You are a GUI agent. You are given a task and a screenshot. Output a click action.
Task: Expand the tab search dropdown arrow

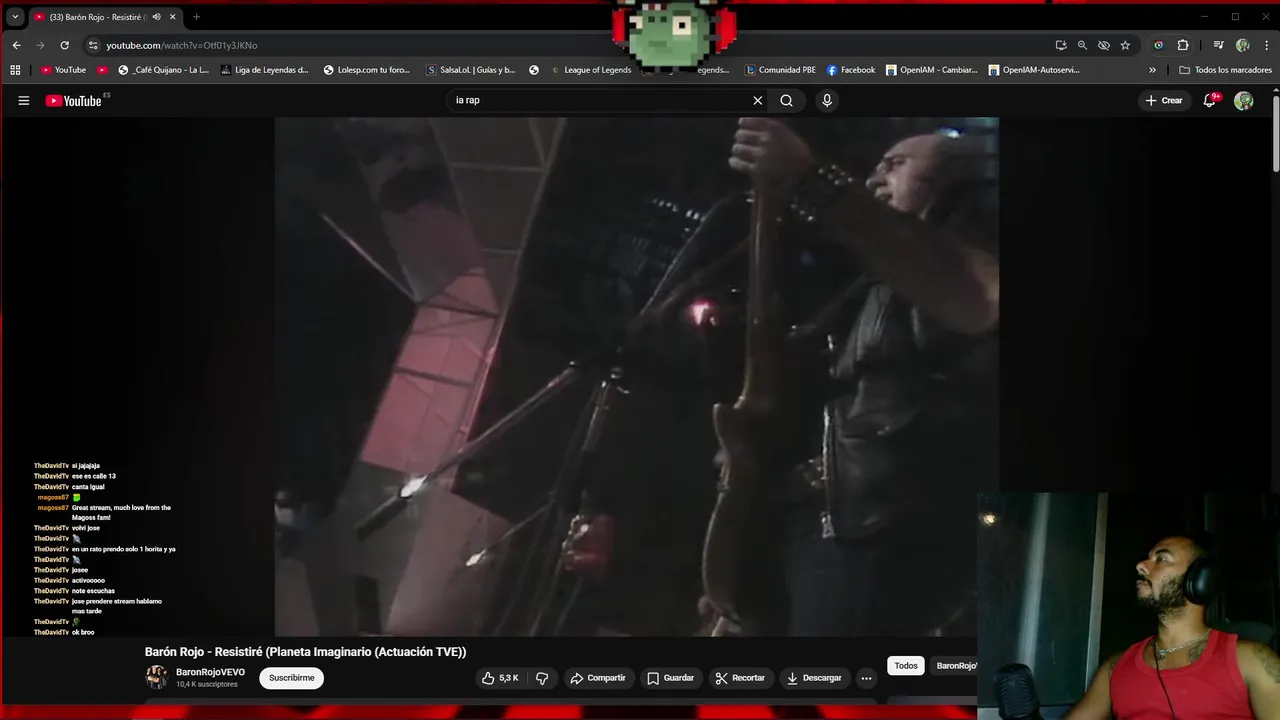pos(15,17)
